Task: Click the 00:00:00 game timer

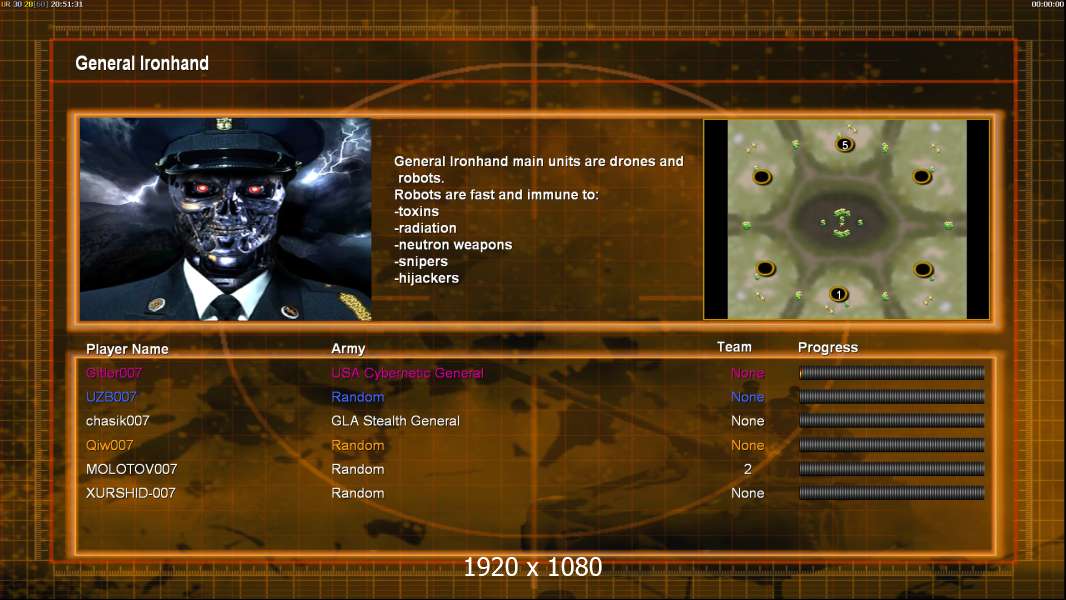Action: click(x=1048, y=4)
